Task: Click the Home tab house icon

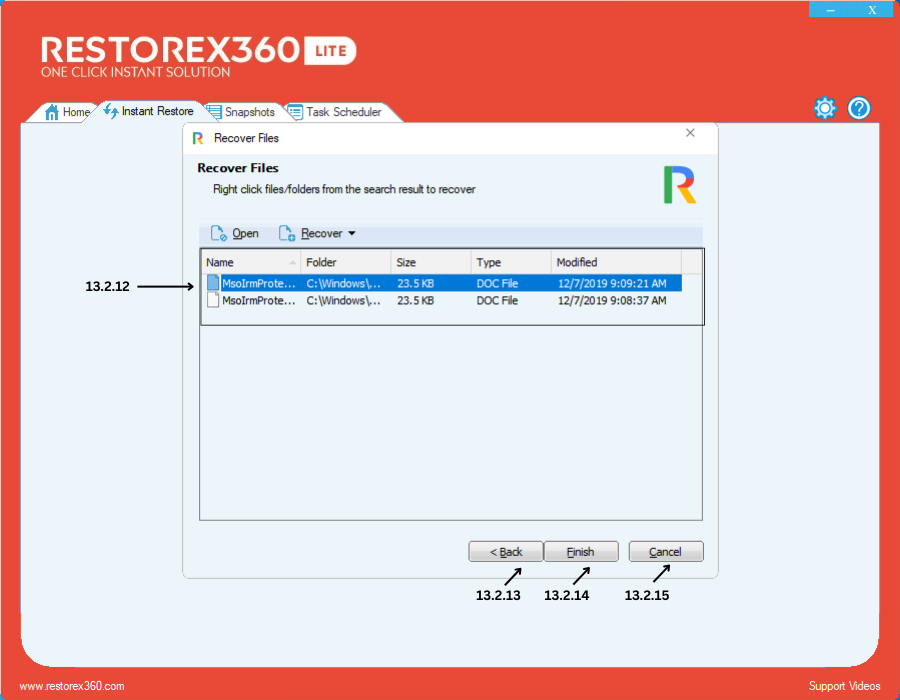Action: point(52,112)
